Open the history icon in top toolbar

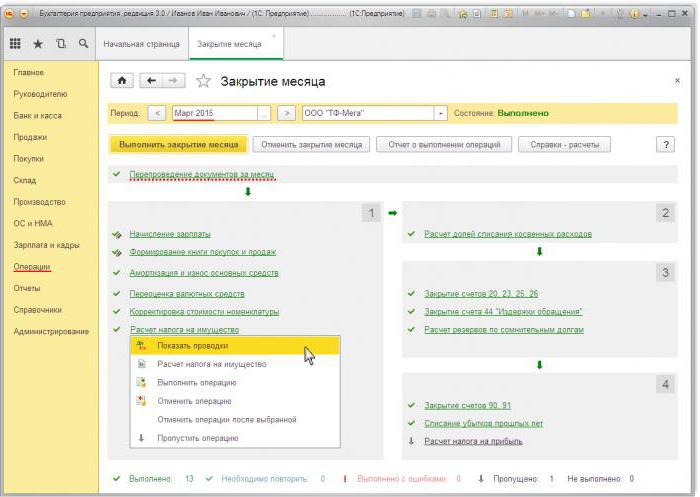[61, 44]
